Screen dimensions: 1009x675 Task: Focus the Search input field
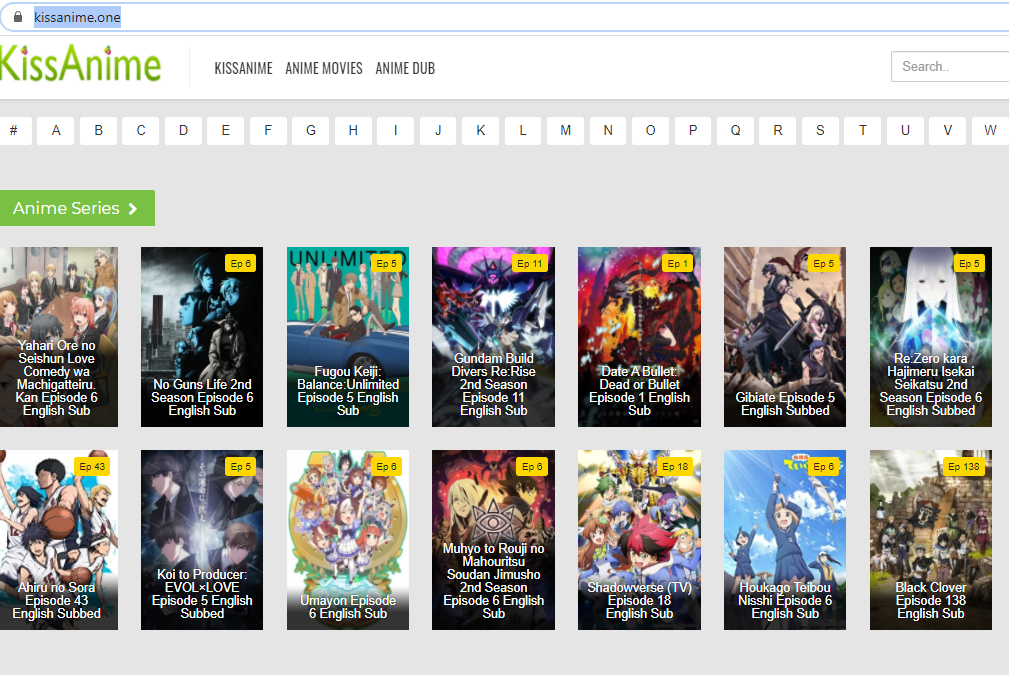click(950, 66)
